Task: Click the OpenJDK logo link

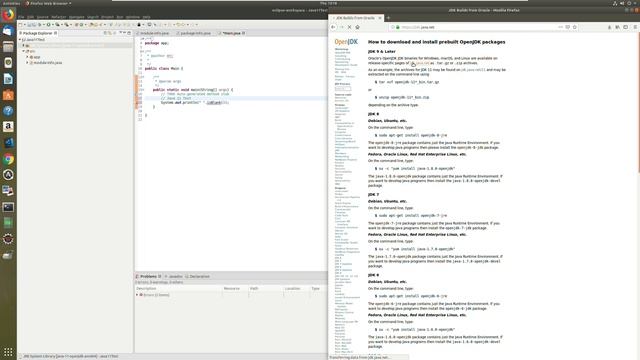Action: click(346, 42)
